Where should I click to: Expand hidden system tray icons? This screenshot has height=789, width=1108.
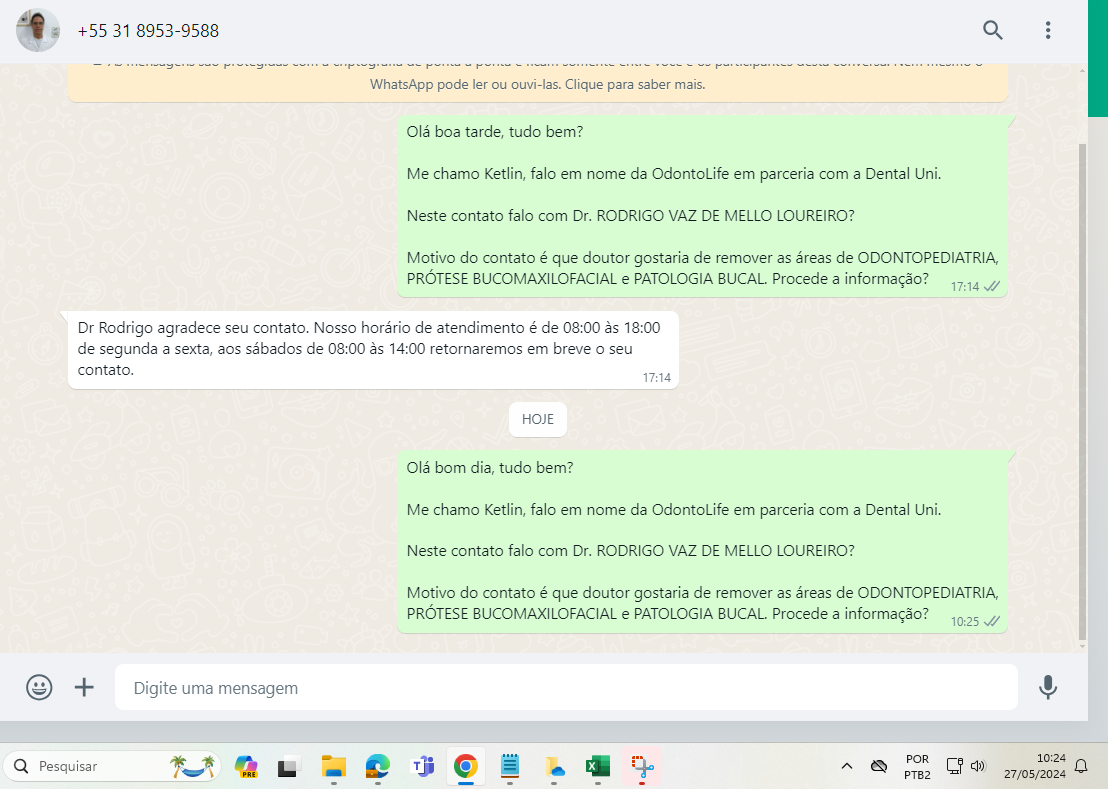pos(847,766)
